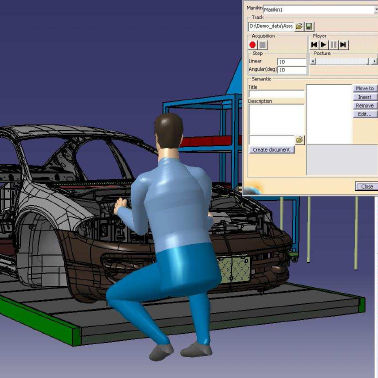Viewport: 378px width, 378px height.
Task: Click the Posture slider left arrow
Action: pos(313,61)
